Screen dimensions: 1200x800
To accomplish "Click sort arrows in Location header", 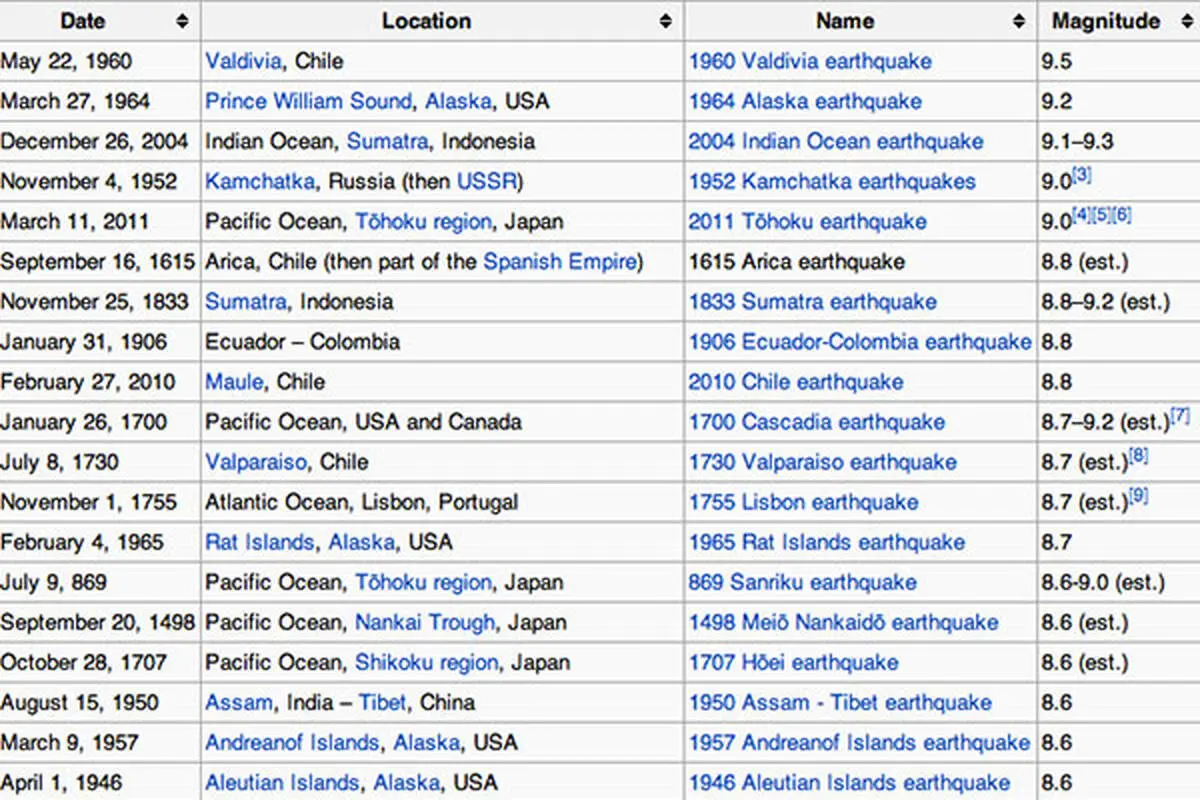I will pyautogui.click(x=666, y=21).
